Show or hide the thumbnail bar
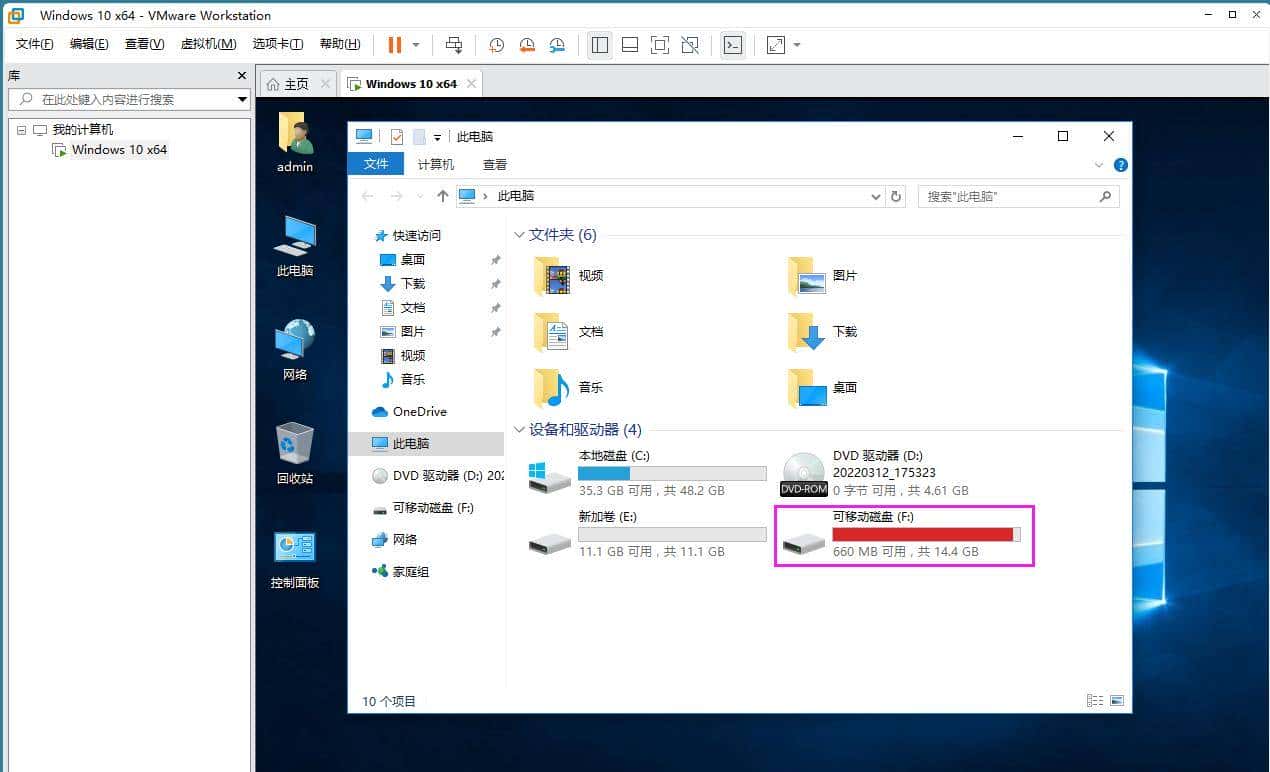Viewport: 1270px width, 772px height. (628, 45)
